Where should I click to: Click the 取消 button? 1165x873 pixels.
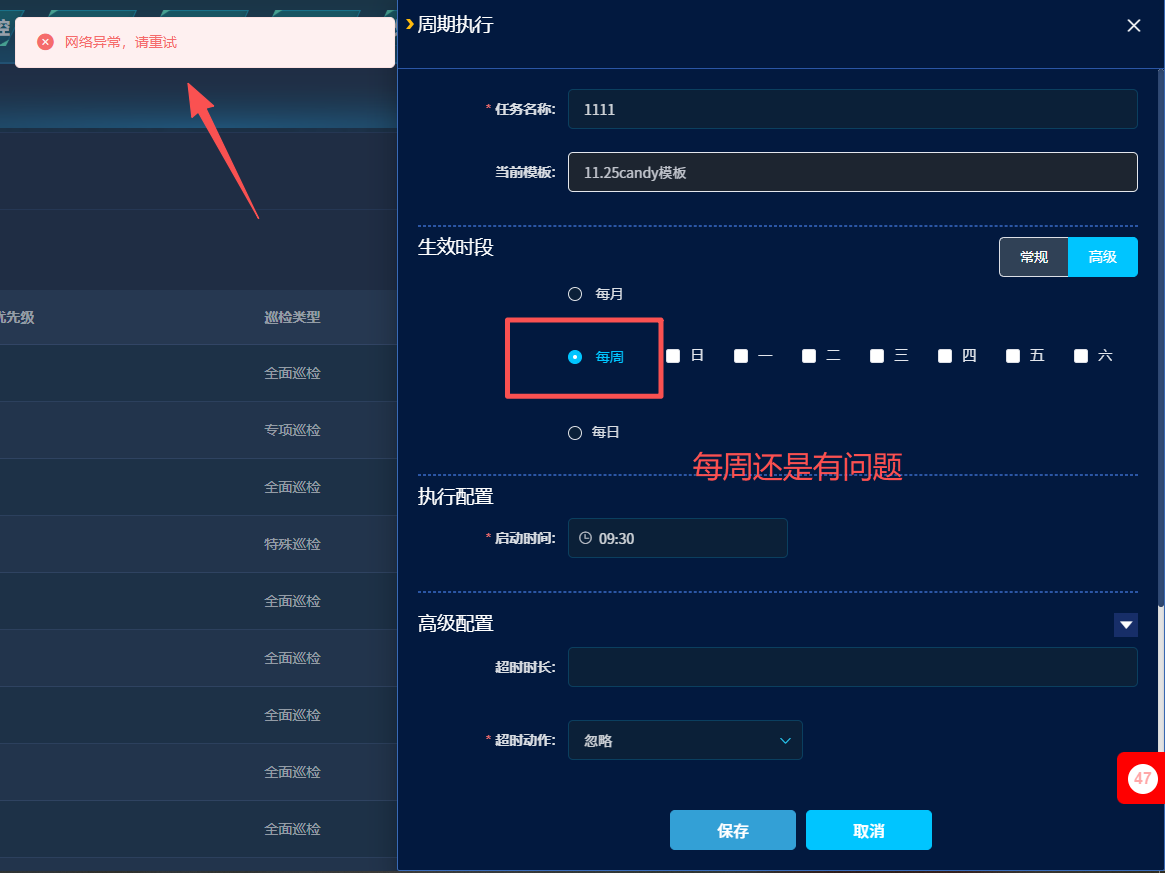pos(868,830)
